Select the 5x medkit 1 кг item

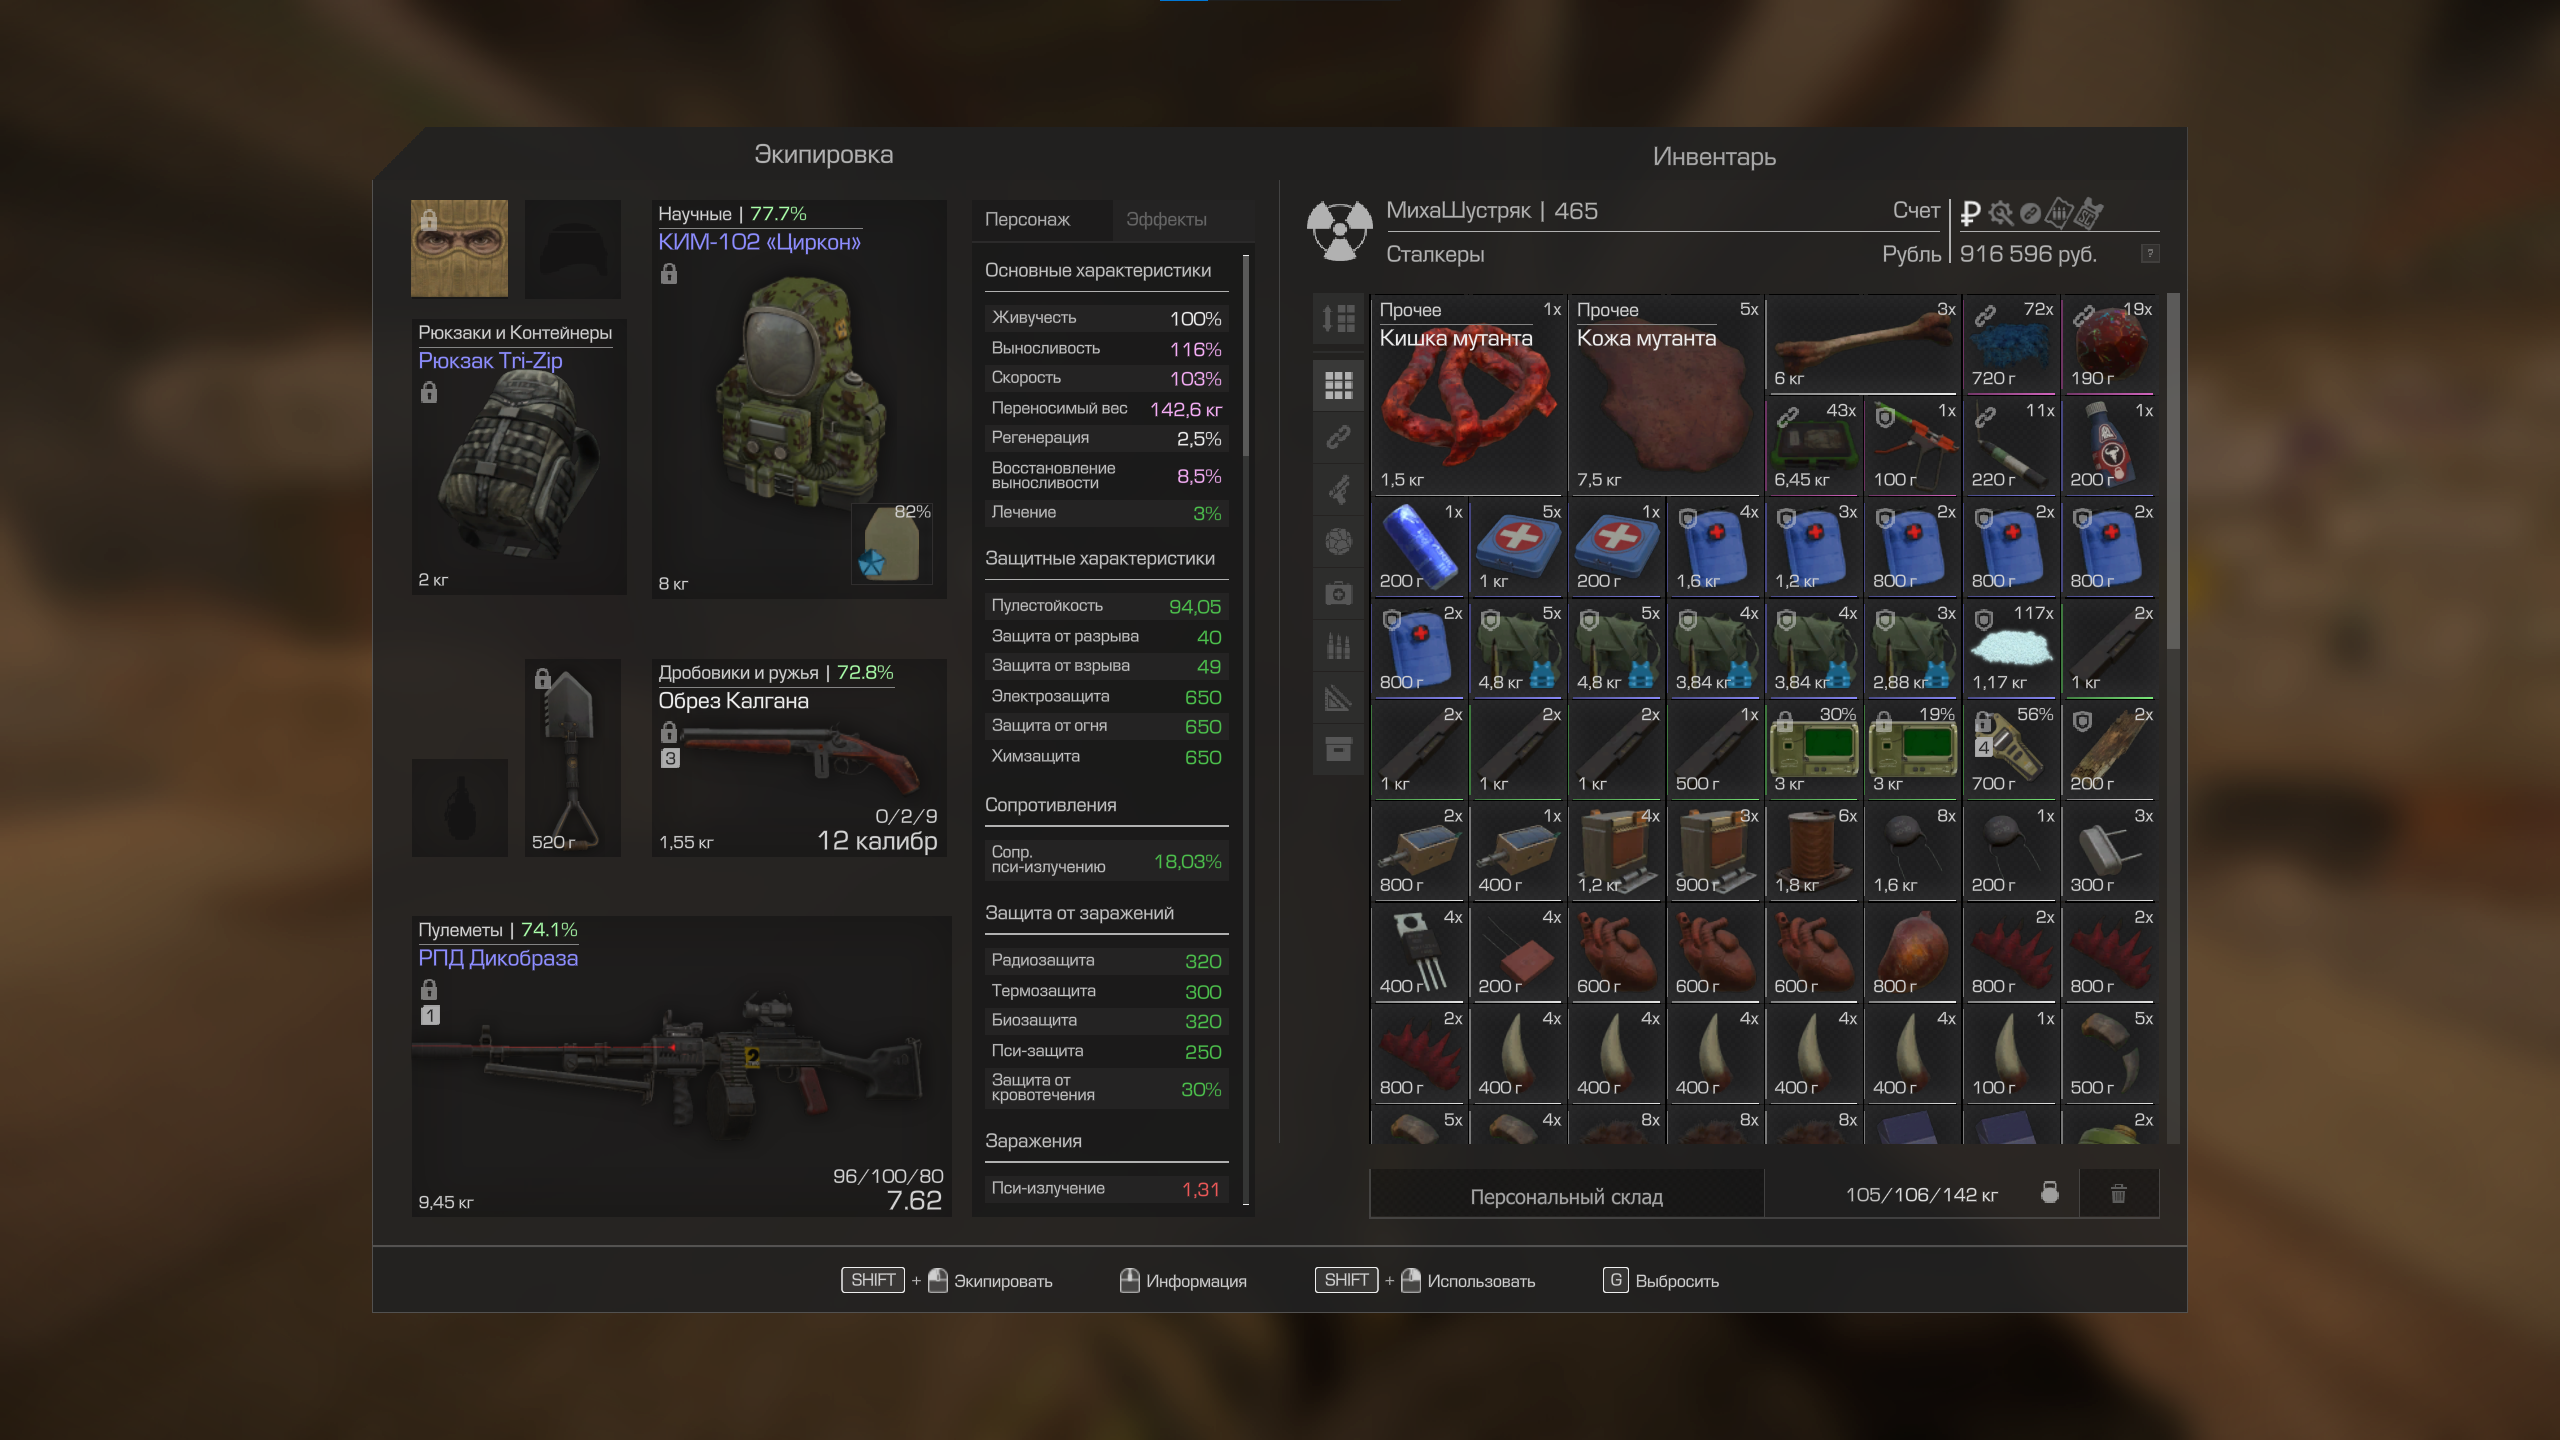click(1516, 546)
